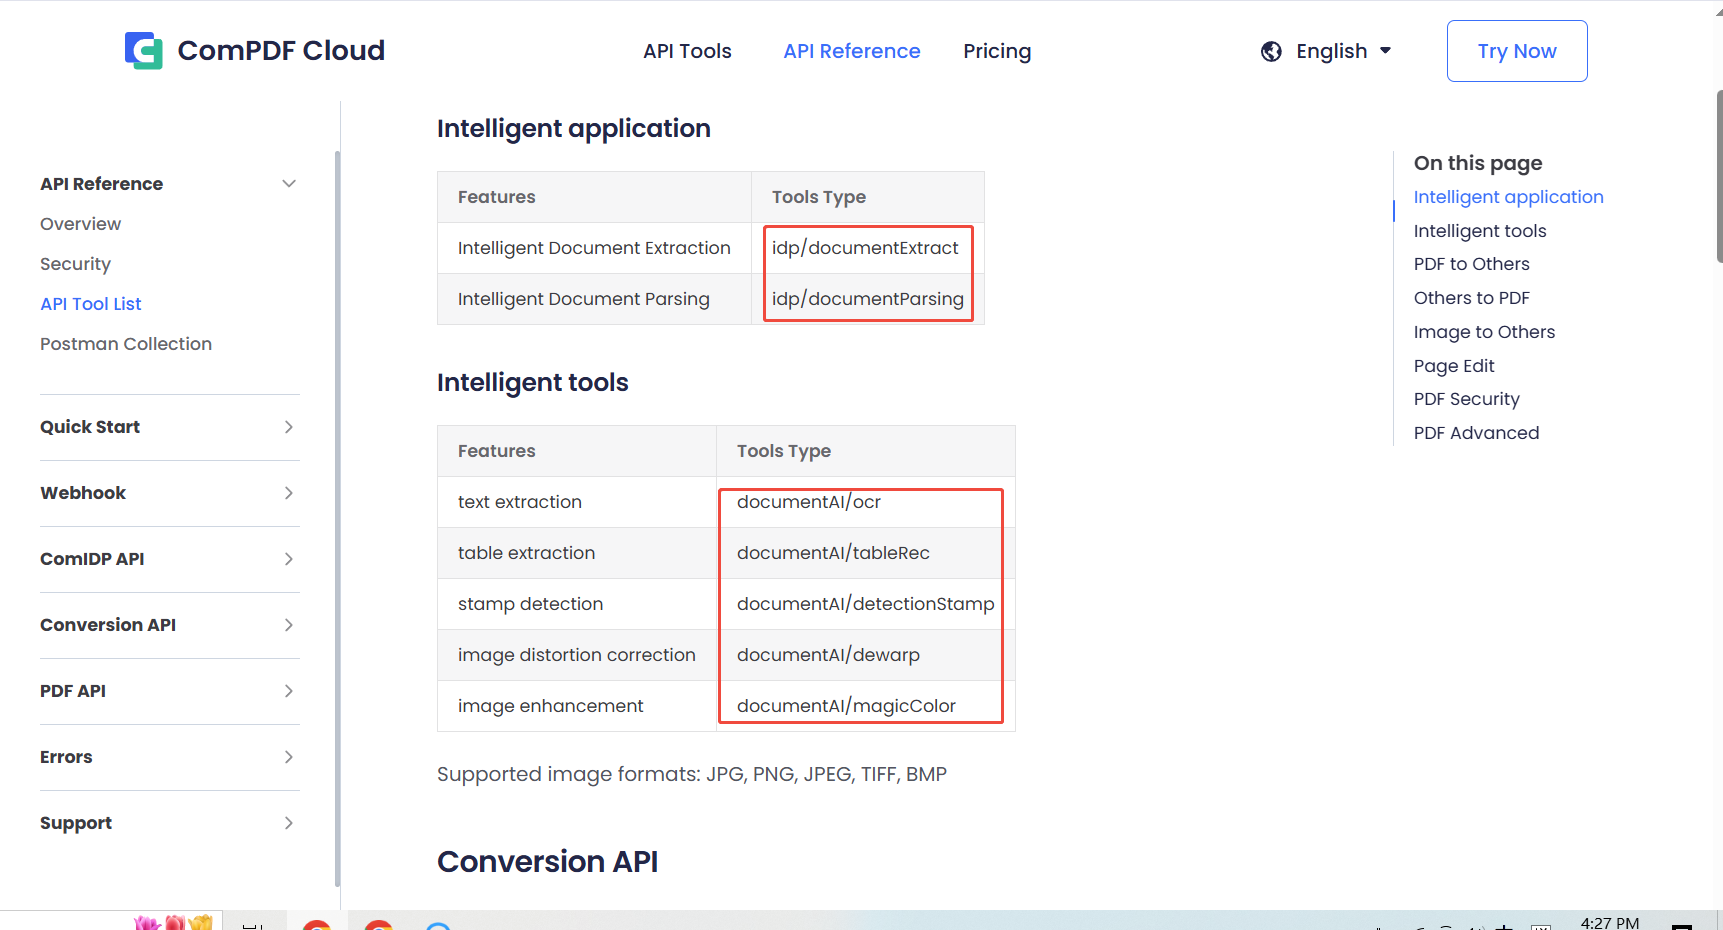Switch to the API Tools menu

pyautogui.click(x=687, y=51)
